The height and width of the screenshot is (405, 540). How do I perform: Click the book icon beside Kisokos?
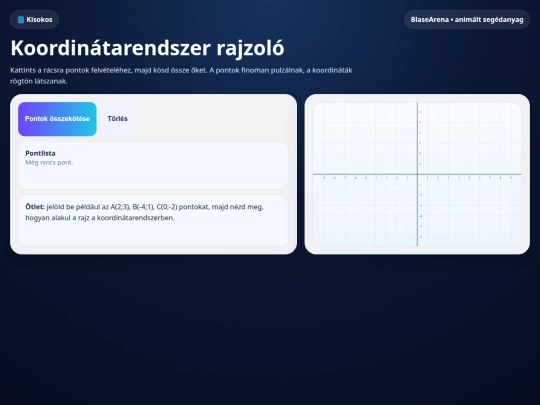(x=21, y=20)
